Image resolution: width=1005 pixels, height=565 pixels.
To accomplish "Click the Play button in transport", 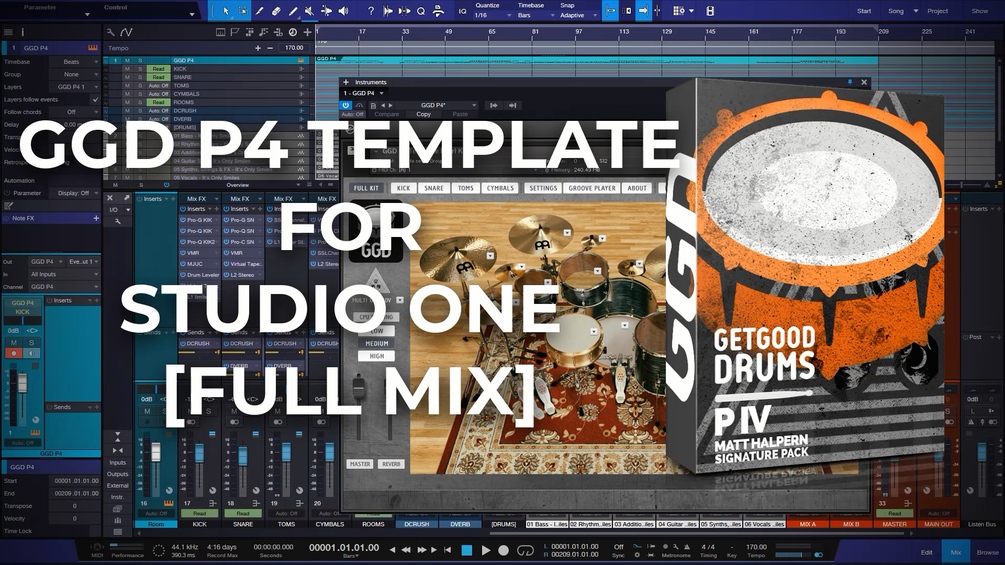I will 486,550.
